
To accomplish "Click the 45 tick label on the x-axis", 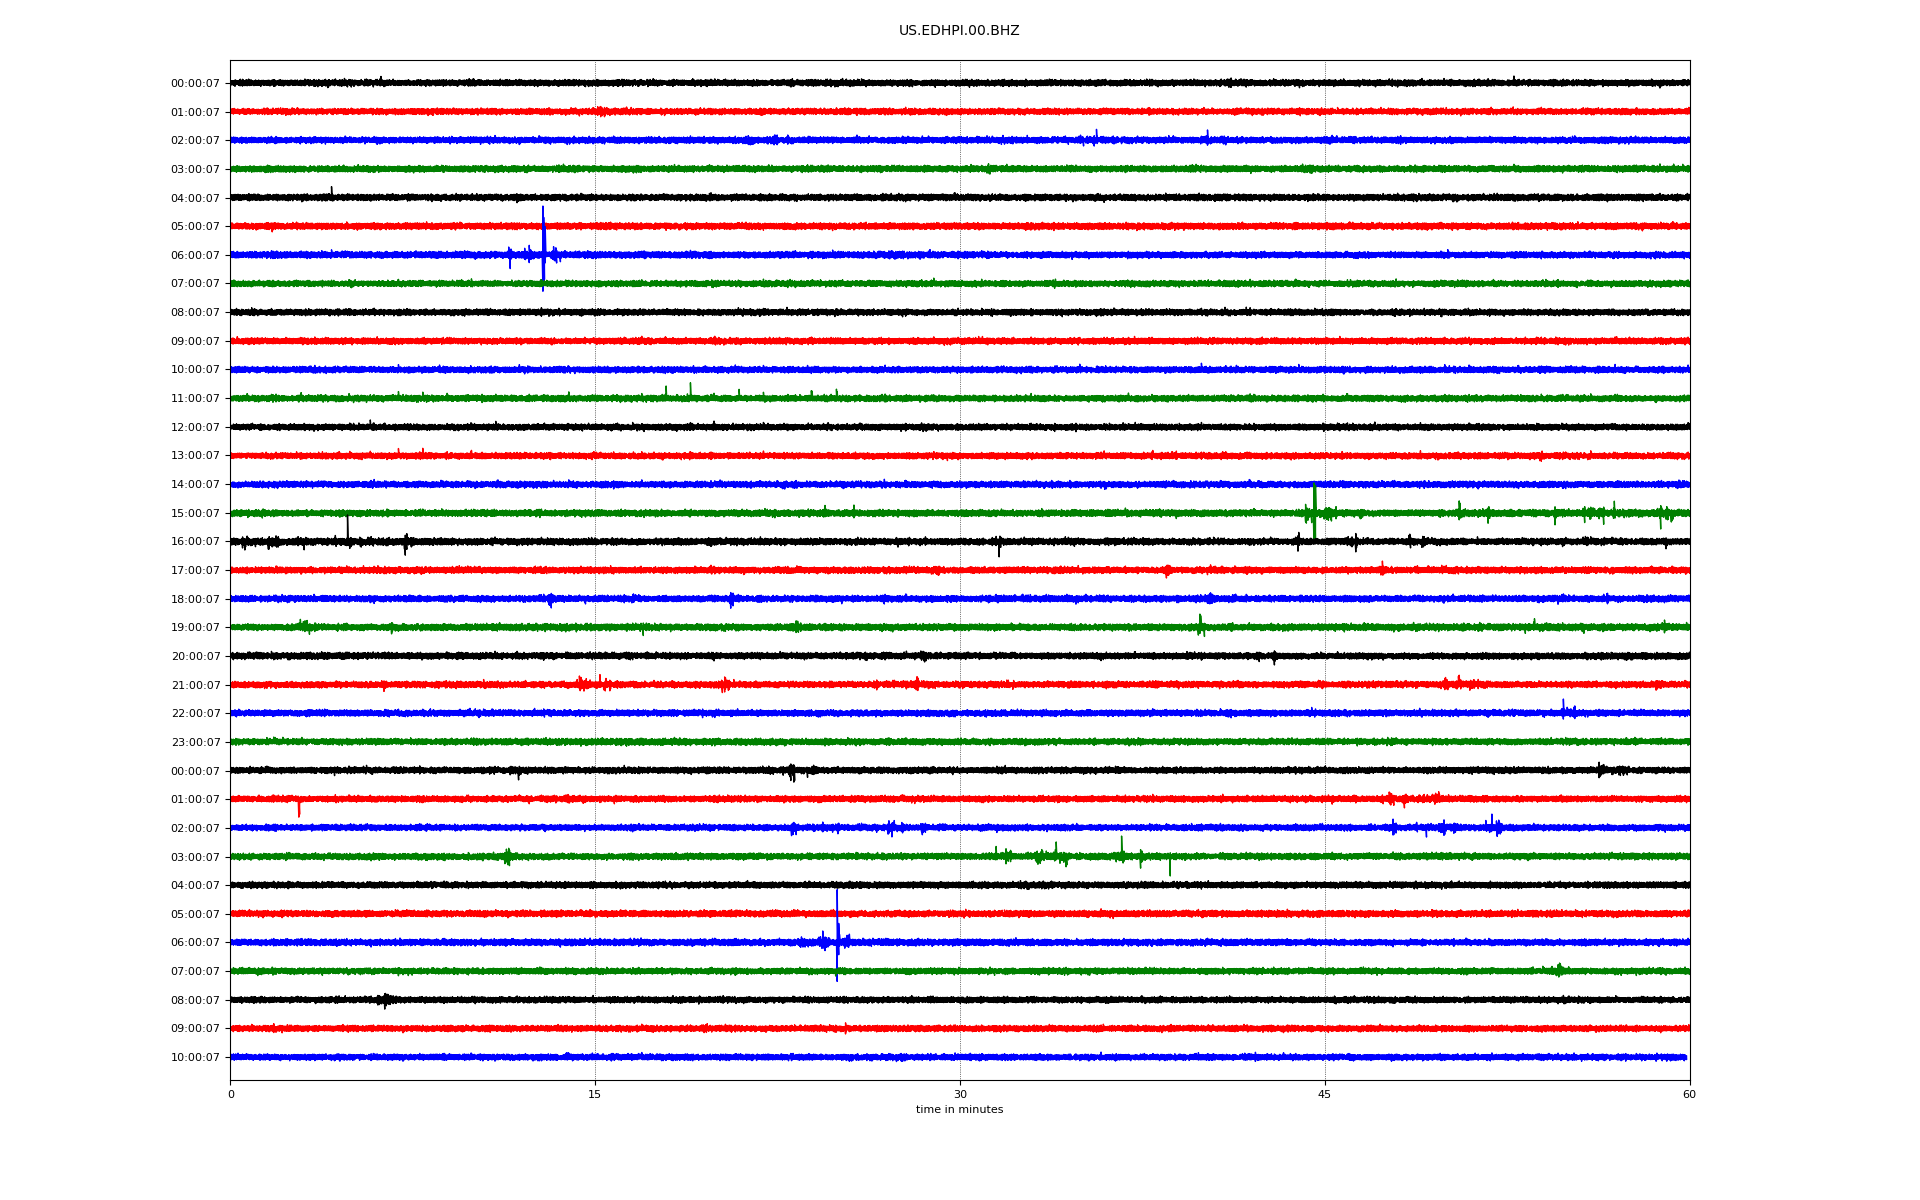I will [1325, 1094].
